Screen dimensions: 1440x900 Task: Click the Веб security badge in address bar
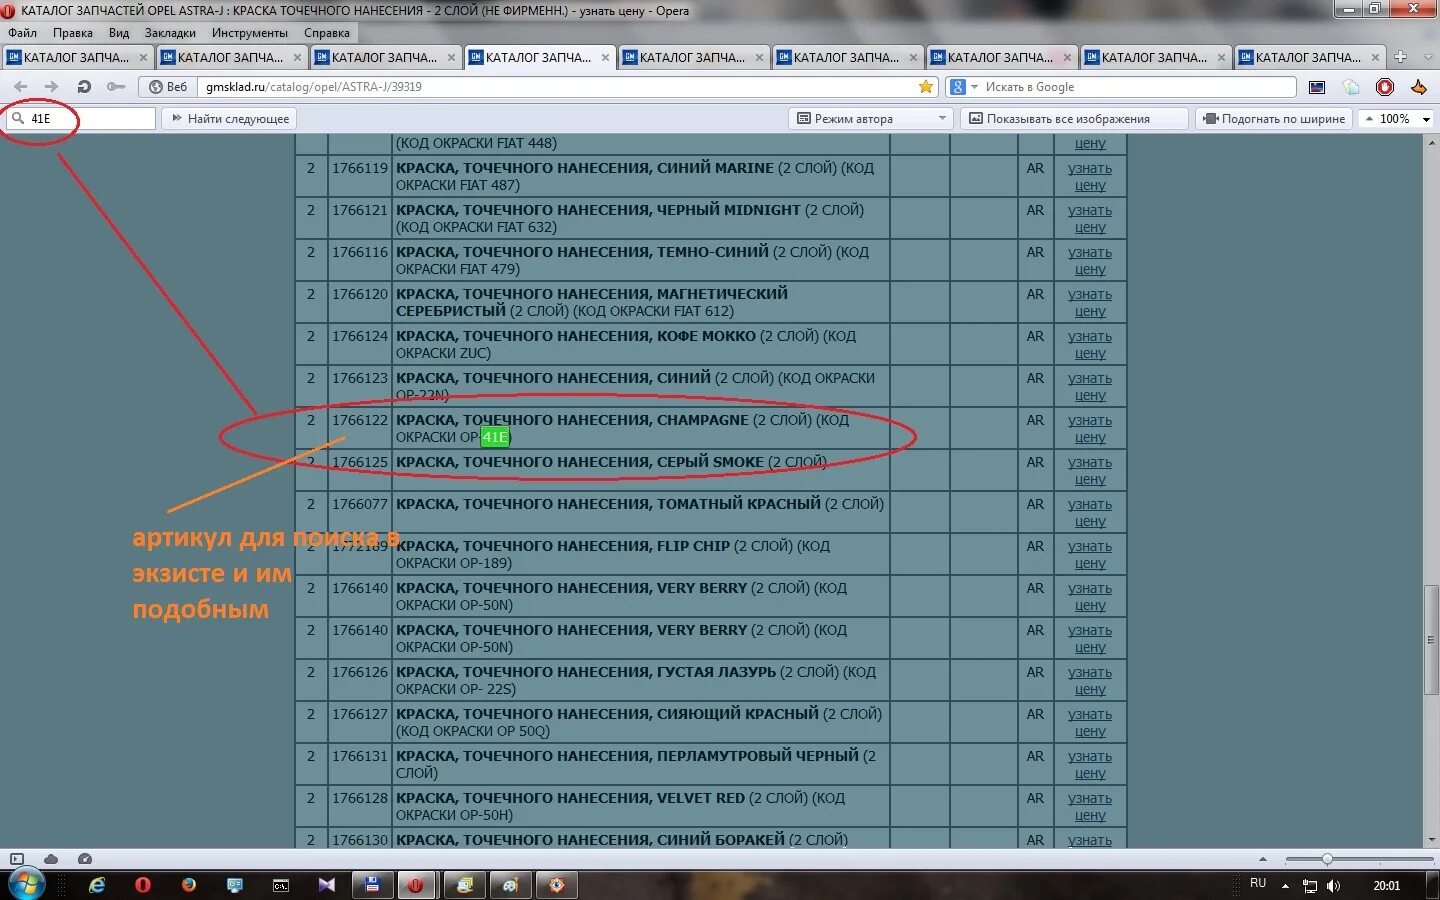167,87
